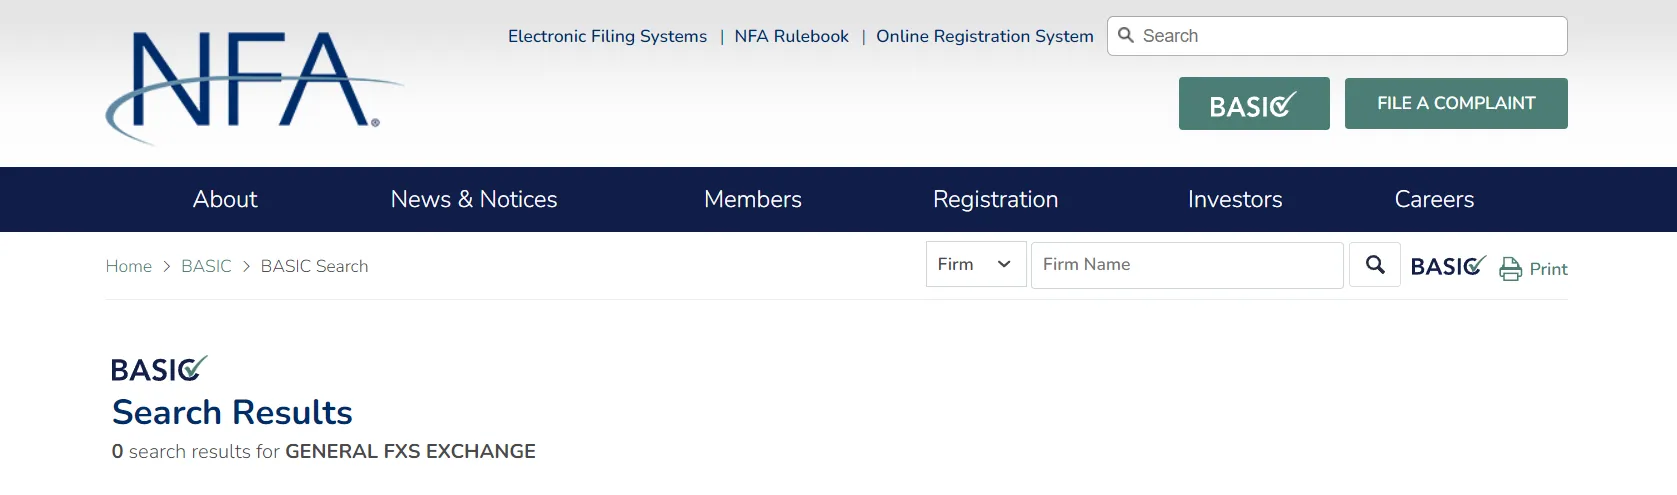Open Electronic Filing Systems link
This screenshot has height=495, width=1677.
coord(607,36)
